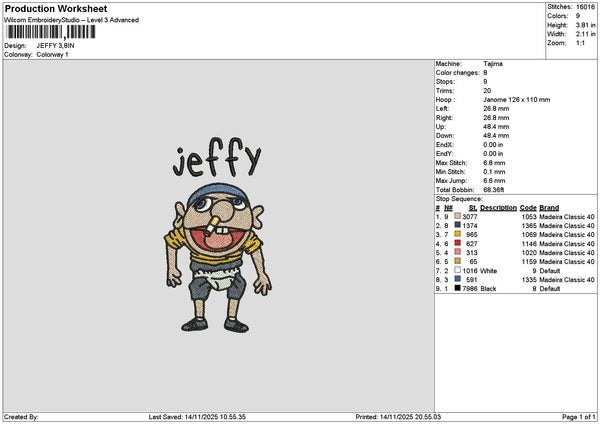Click the Height value '3.81 in'

tap(585, 25)
